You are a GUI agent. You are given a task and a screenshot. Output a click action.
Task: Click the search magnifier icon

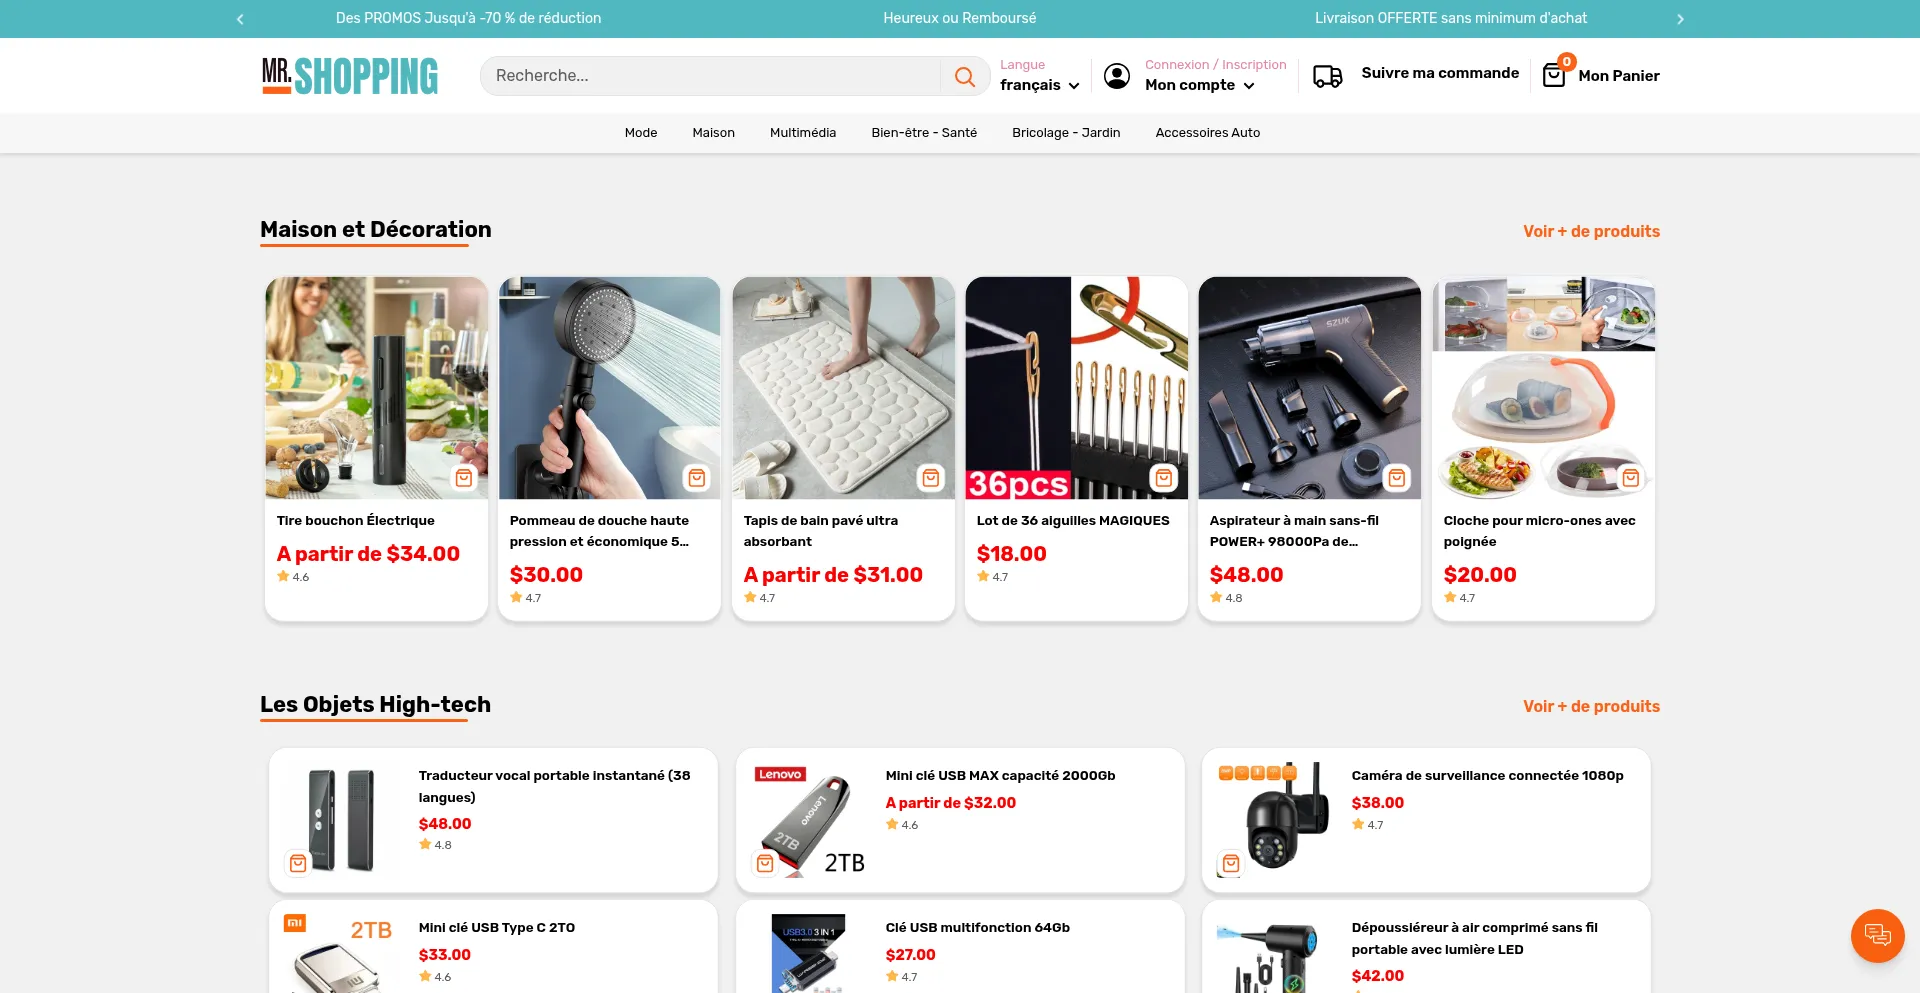pyautogui.click(x=964, y=77)
